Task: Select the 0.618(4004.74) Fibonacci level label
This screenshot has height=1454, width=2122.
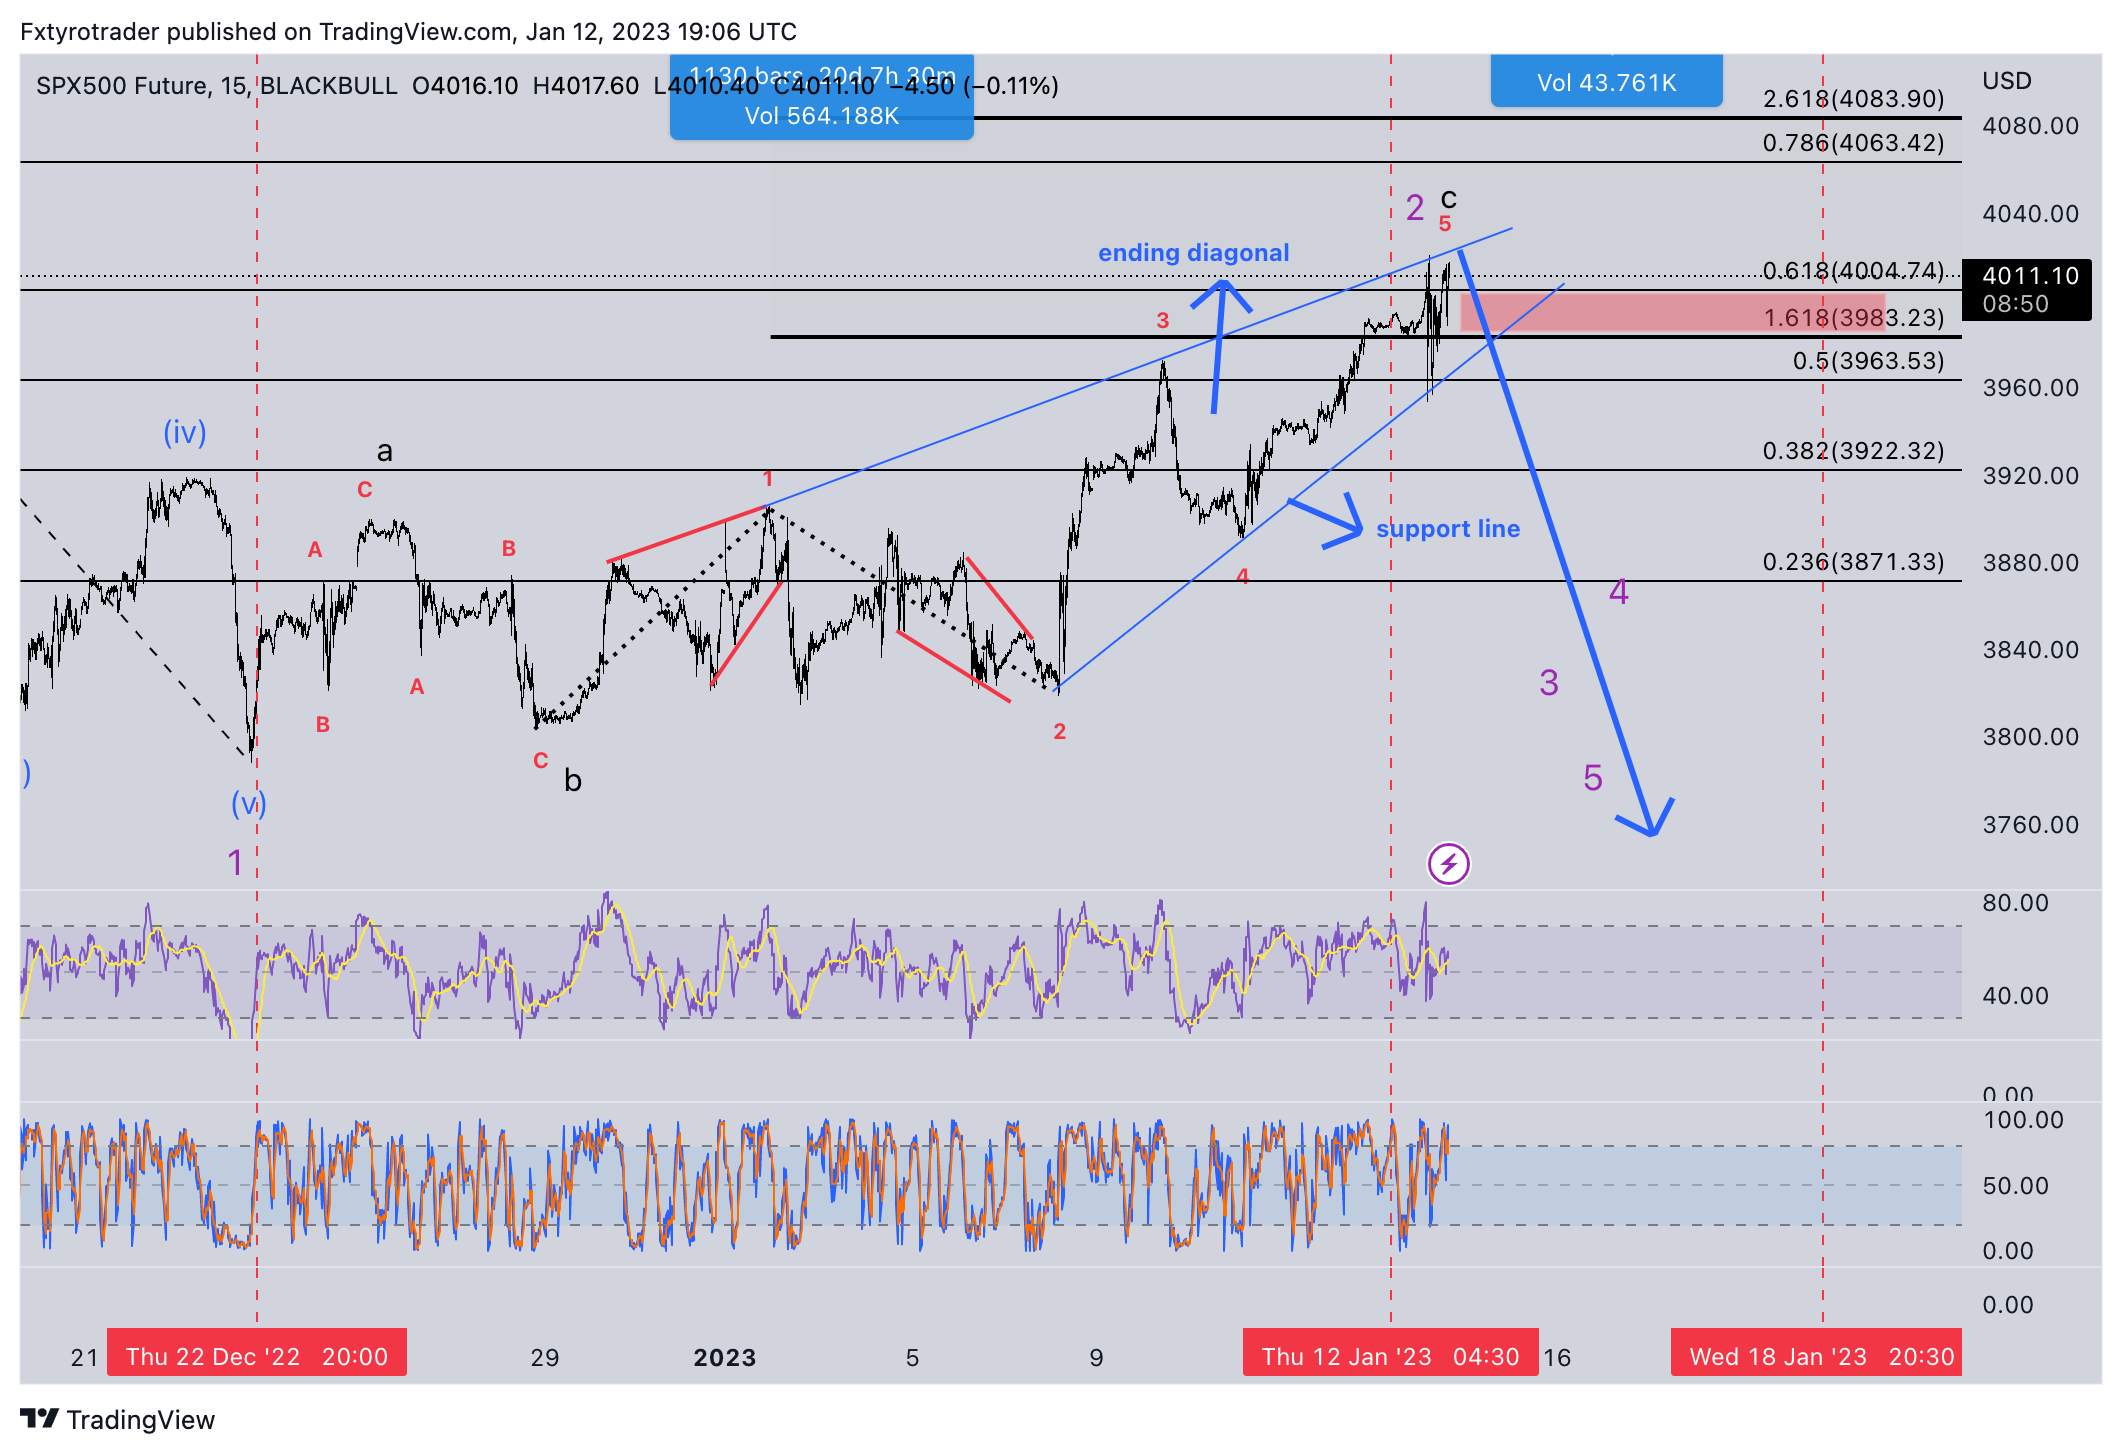Action: pyautogui.click(x=1854, y=271)
